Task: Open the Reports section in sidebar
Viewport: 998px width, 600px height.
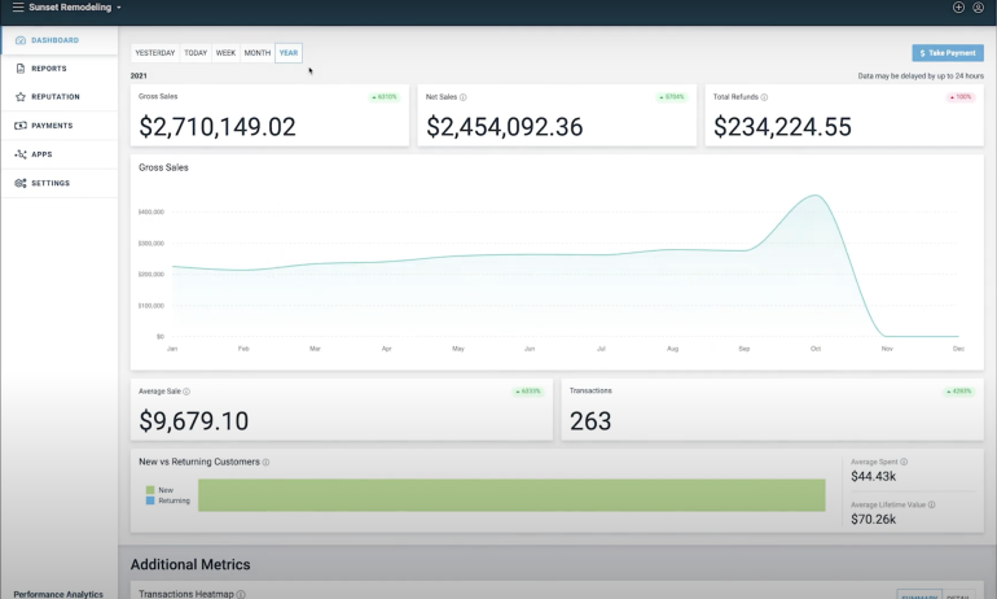Action: click(x=45, y=67)
